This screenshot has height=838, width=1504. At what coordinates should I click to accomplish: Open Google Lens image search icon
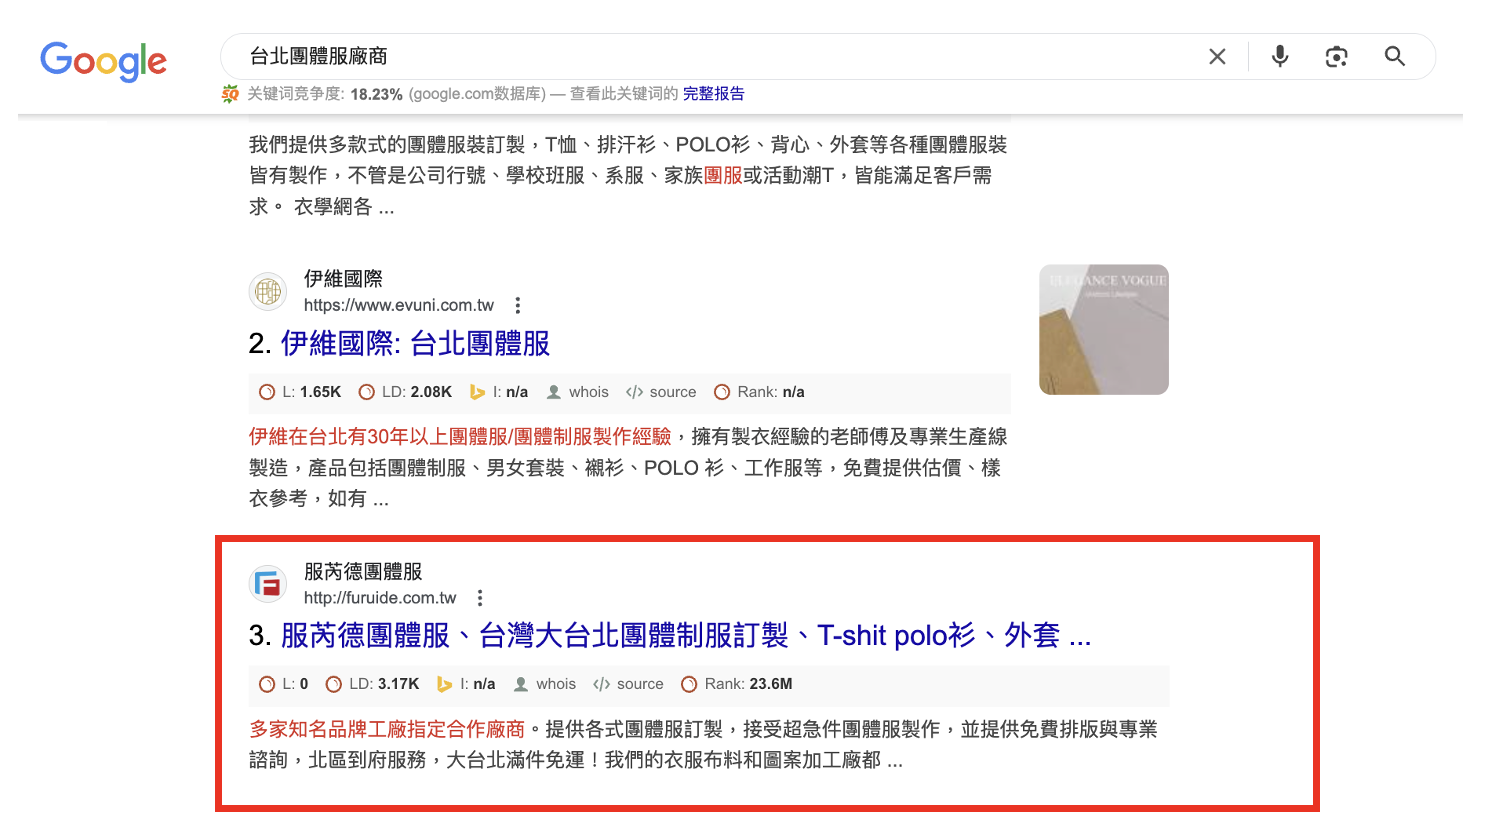coord(1337,57)
